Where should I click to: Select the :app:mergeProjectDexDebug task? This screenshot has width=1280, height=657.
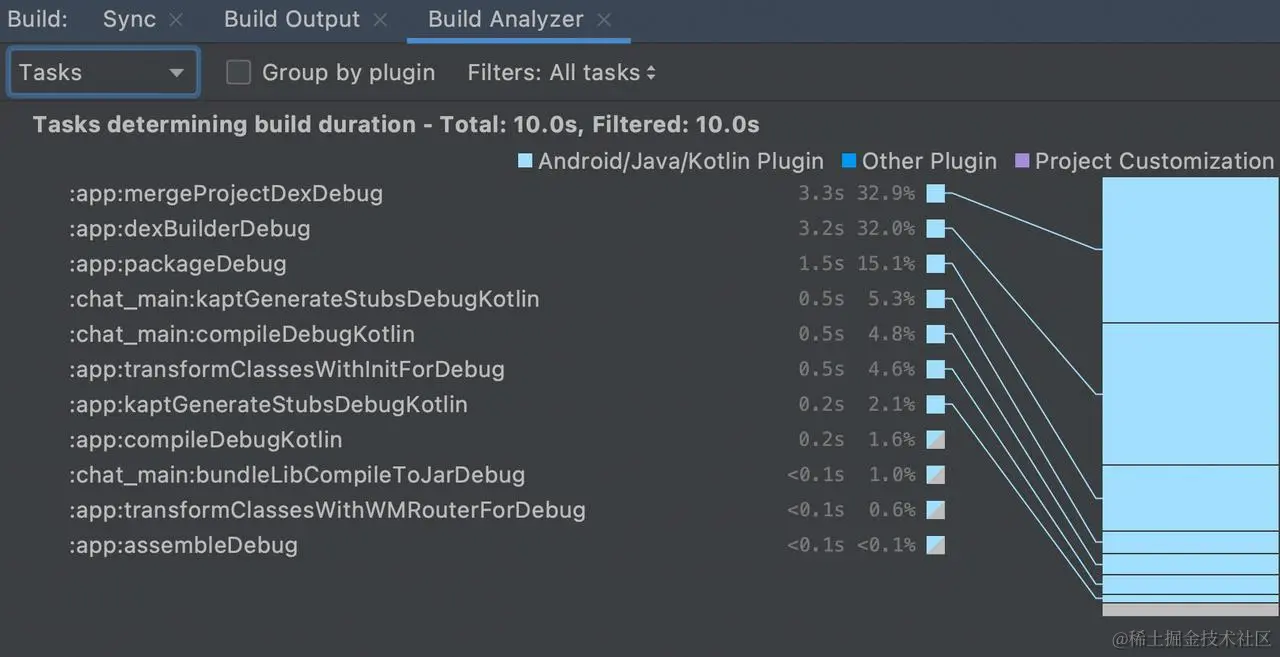226,193
